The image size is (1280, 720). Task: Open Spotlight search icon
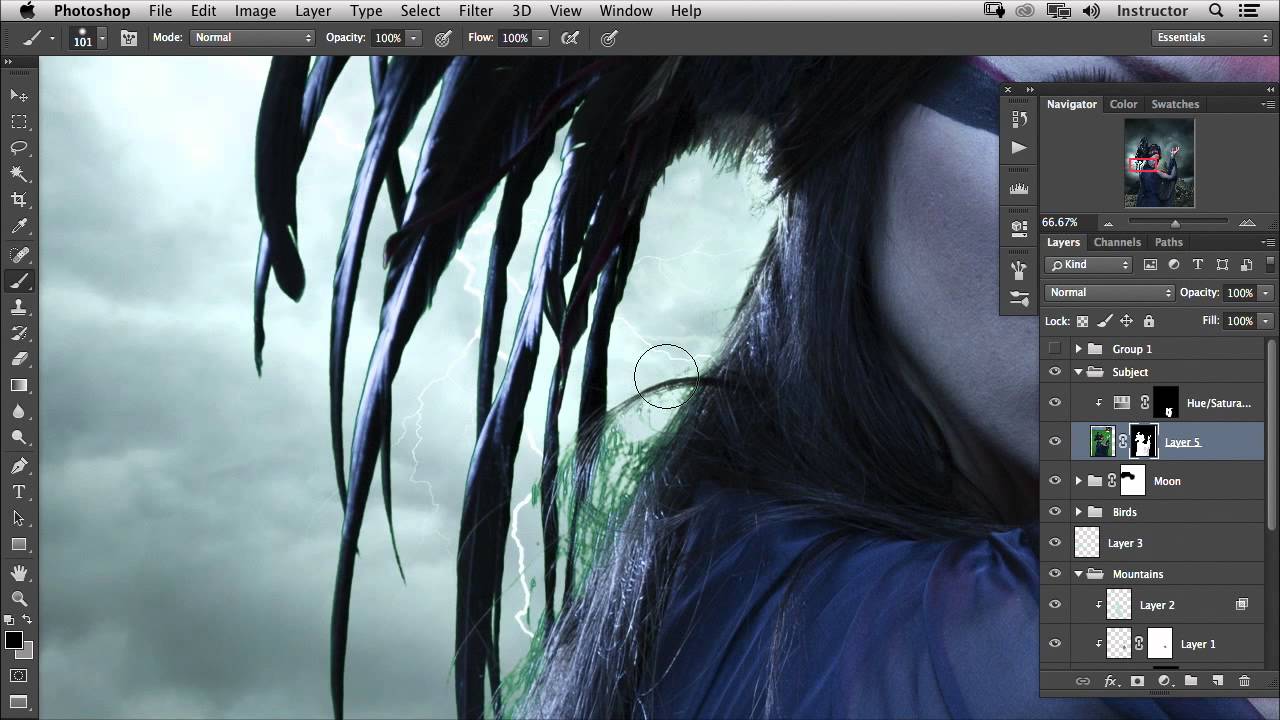click(x=1216, y=11)
